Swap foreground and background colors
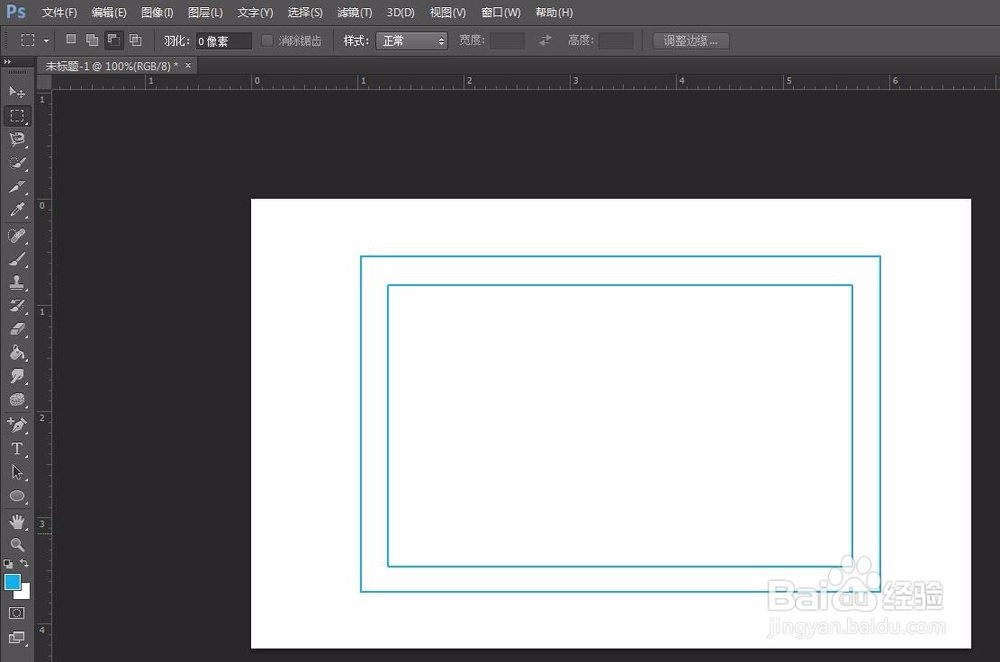 click(24, 563)
